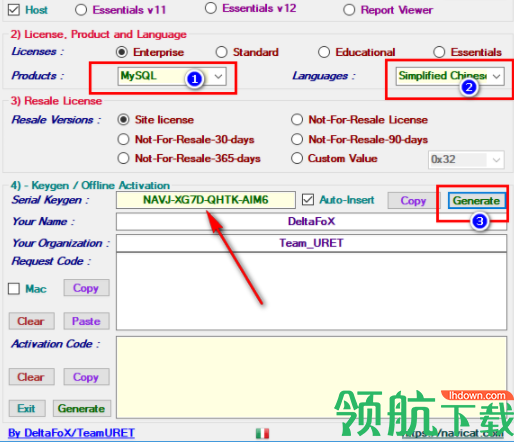Choose the Standard license radio
This screenshot has width=514, height=443.
click(x=221, y=52)
